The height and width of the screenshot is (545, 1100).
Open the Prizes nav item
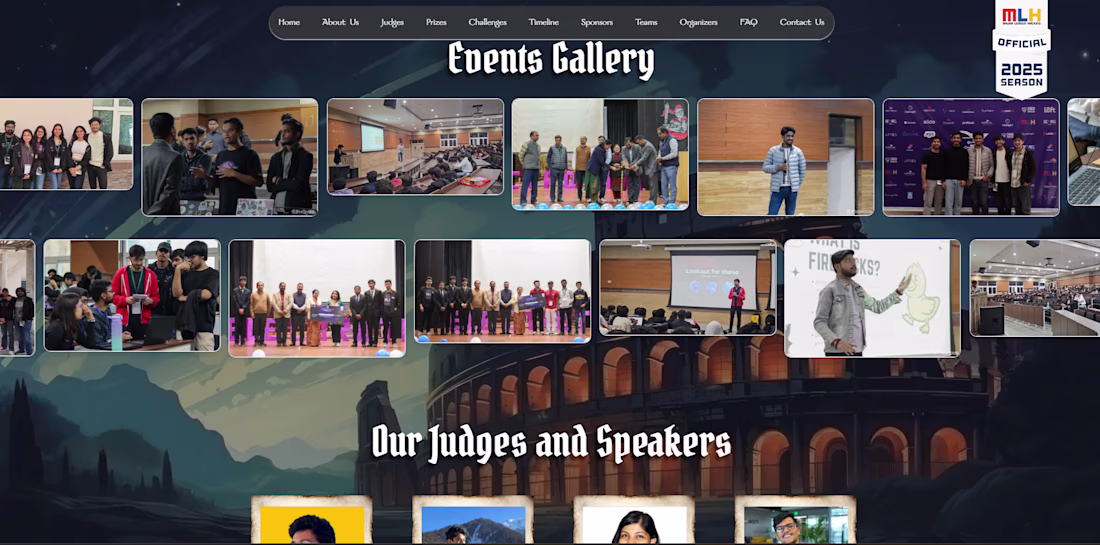[x=436, y=22]
